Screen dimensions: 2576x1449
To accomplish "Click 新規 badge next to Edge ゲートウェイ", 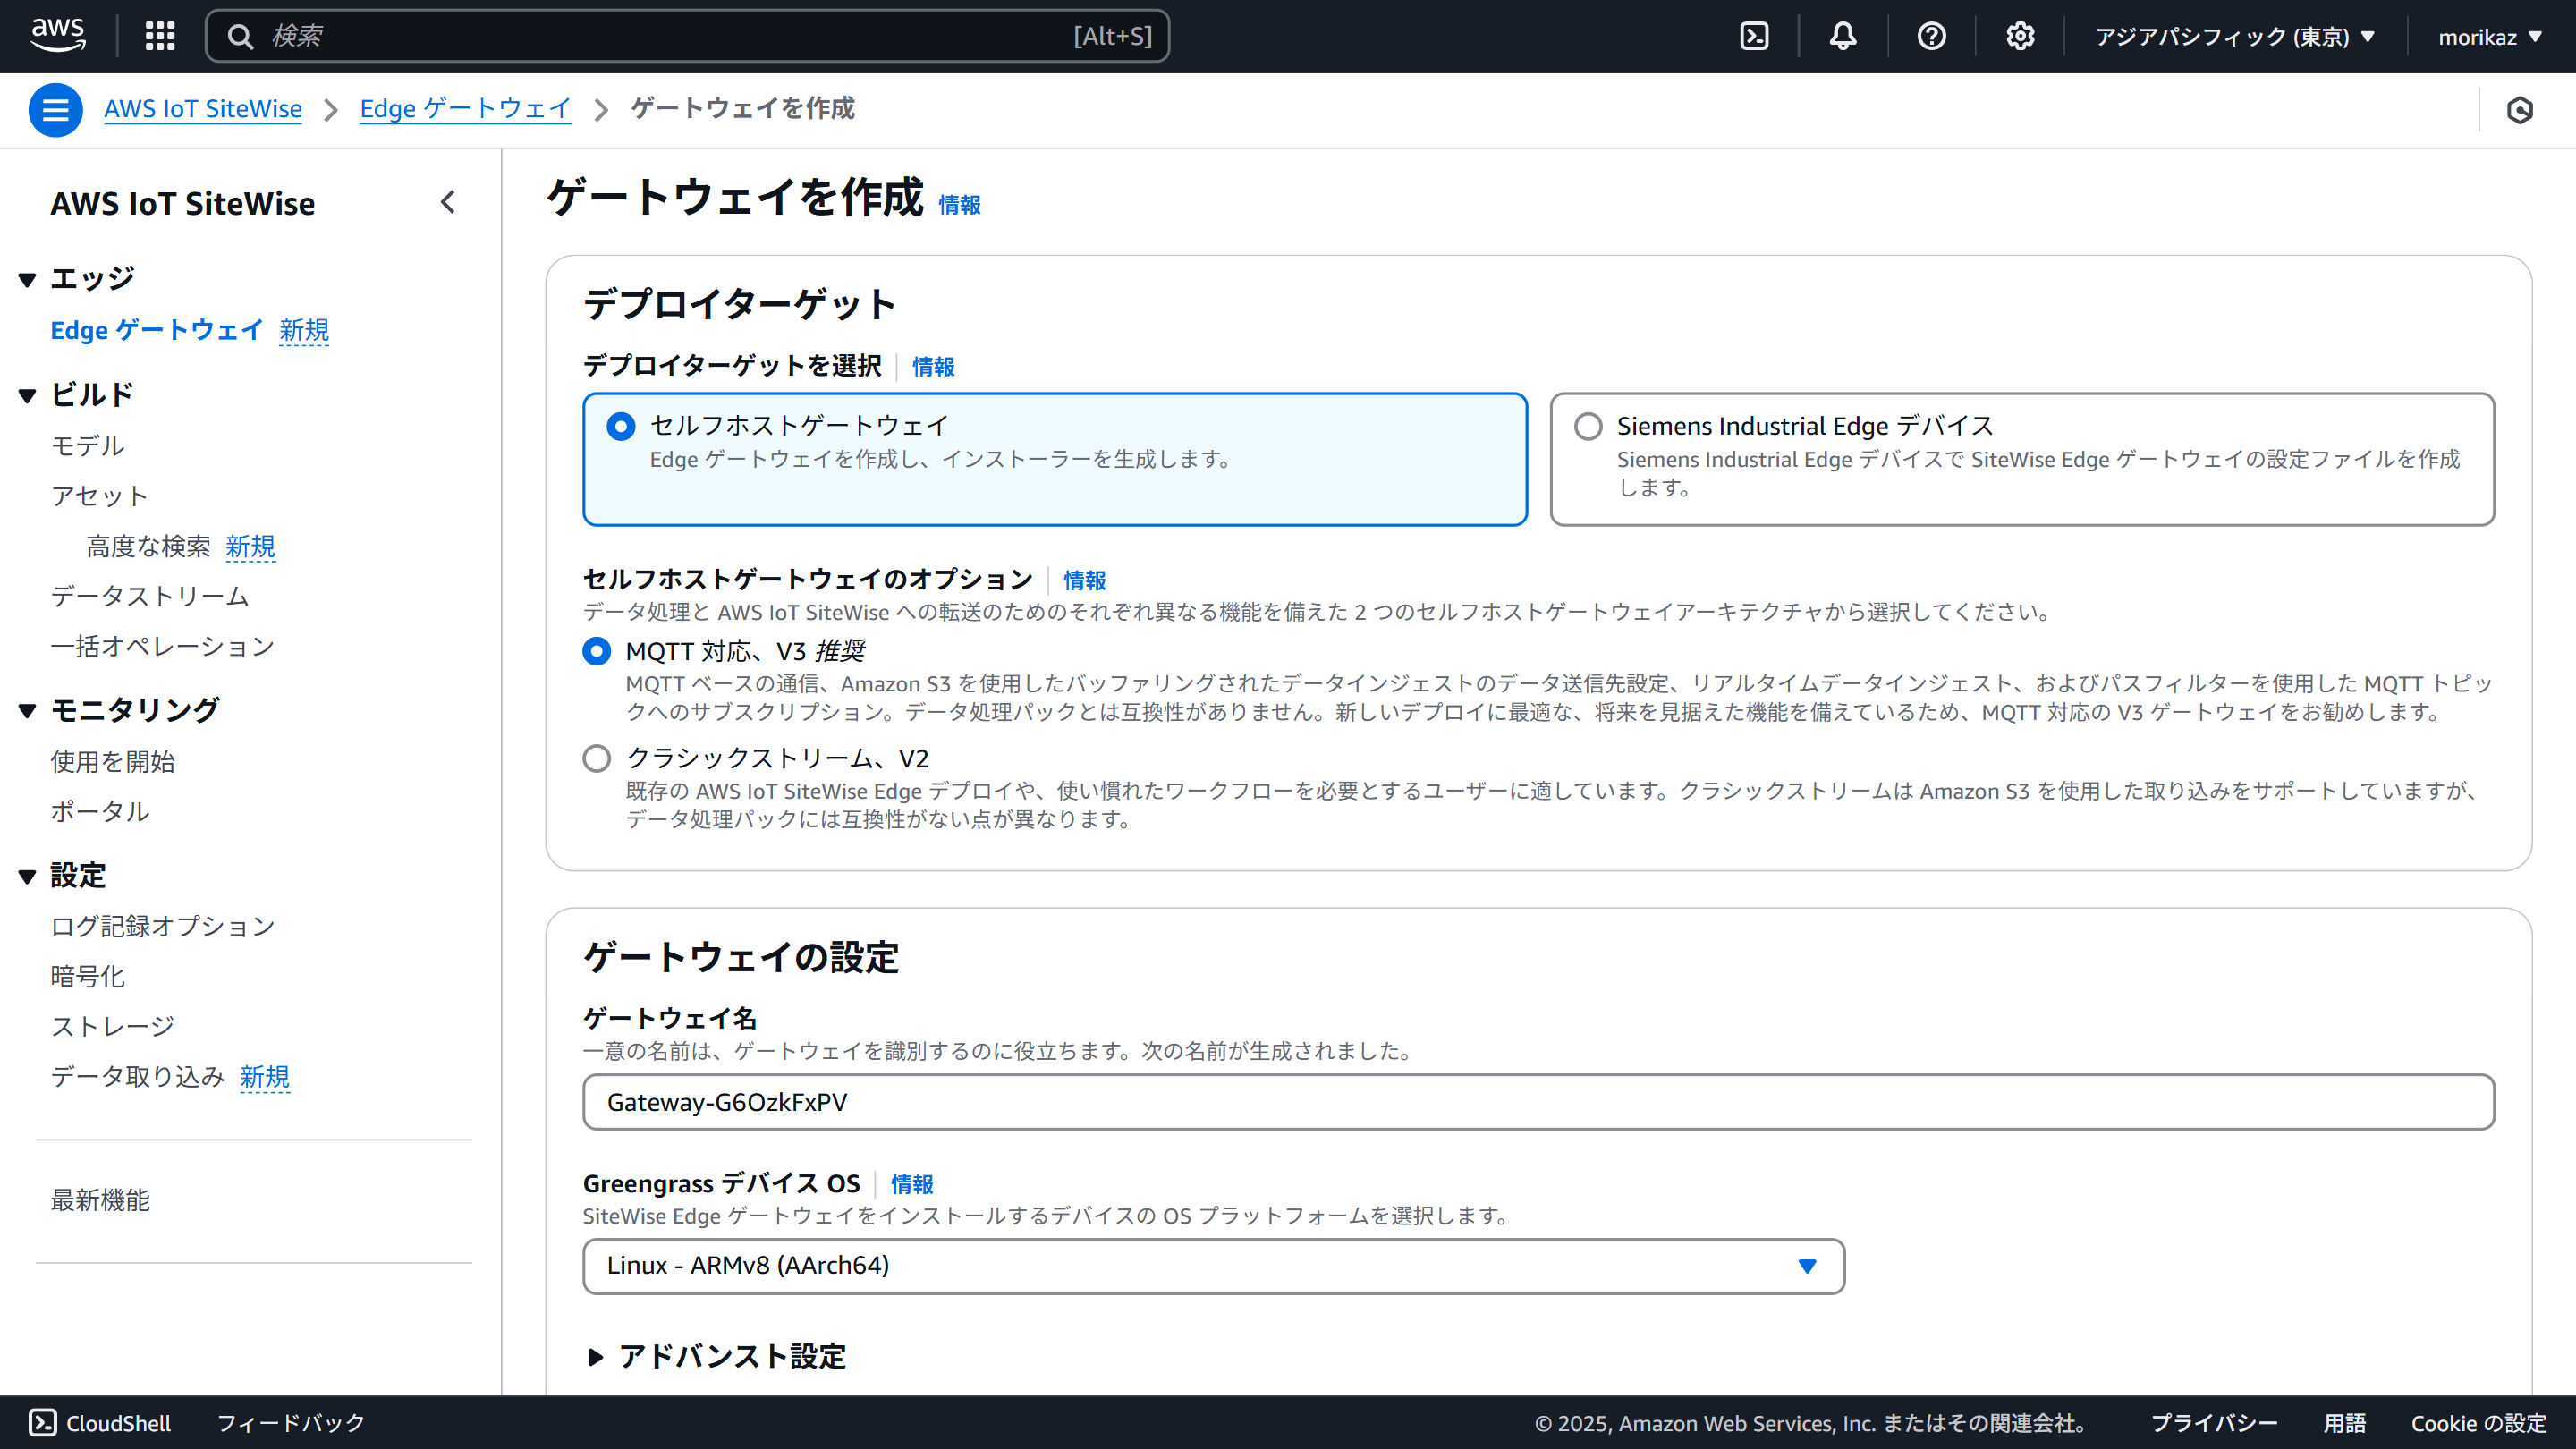I will click(x=305, y=330).
